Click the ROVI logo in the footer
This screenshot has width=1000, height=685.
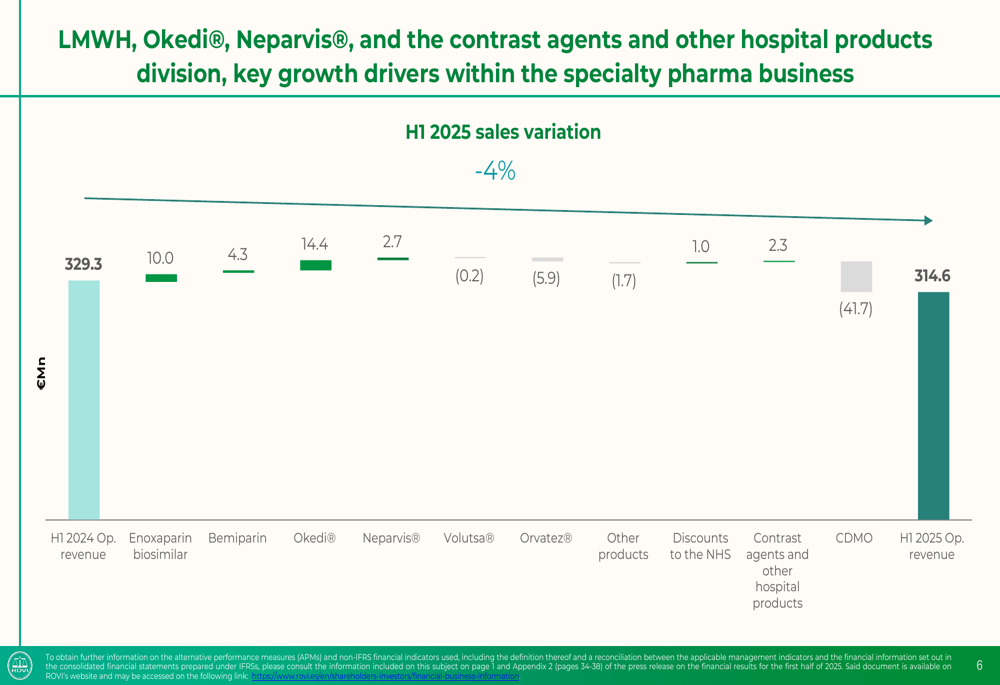point(19,665)
